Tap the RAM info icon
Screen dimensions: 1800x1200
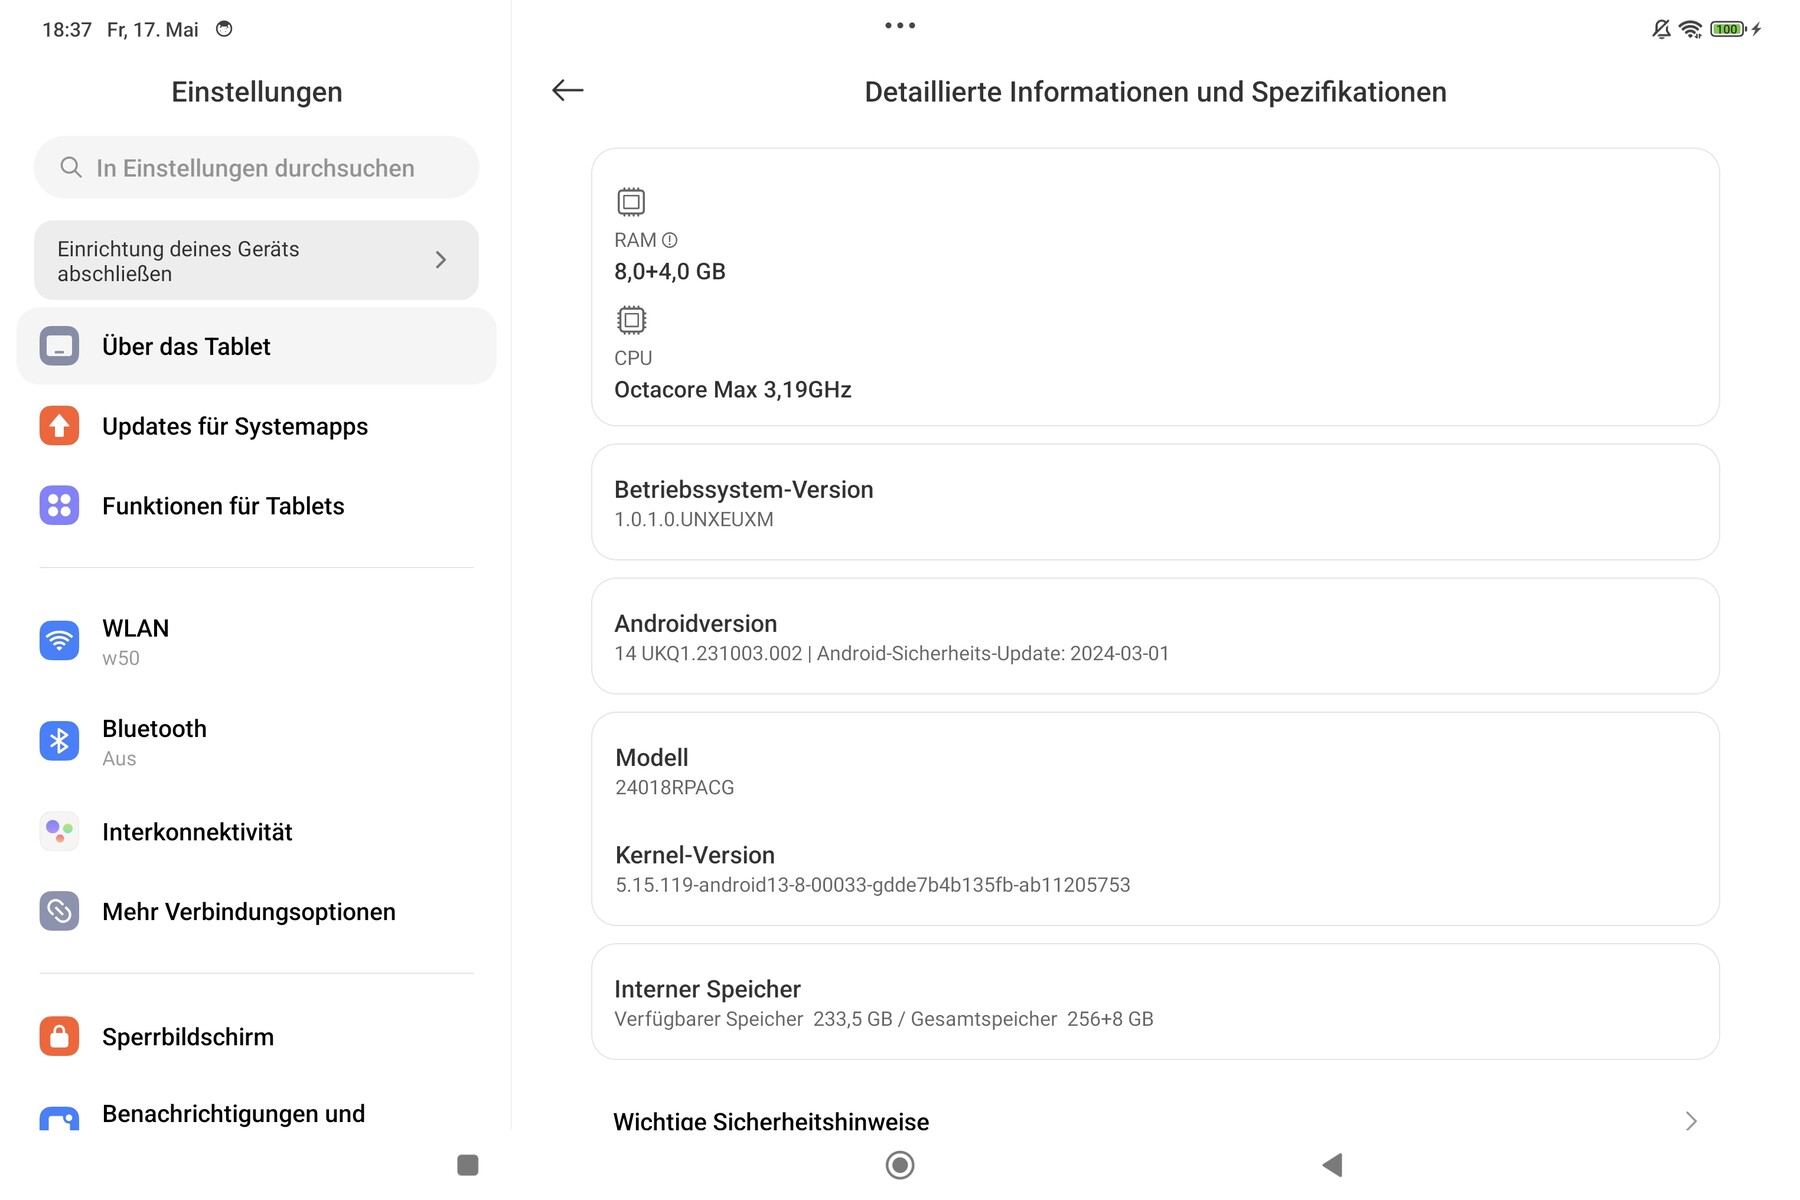click(x=670, y=240)
